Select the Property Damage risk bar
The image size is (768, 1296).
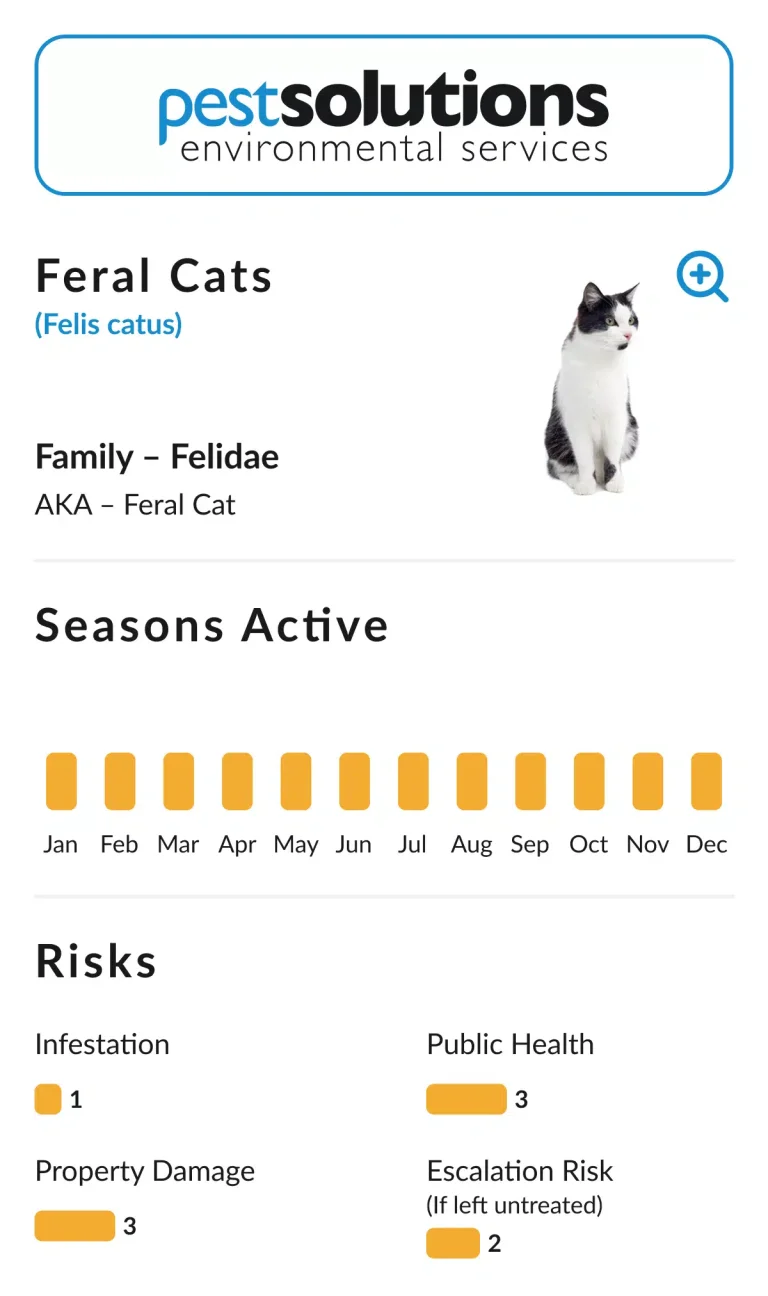(75, 1226)
